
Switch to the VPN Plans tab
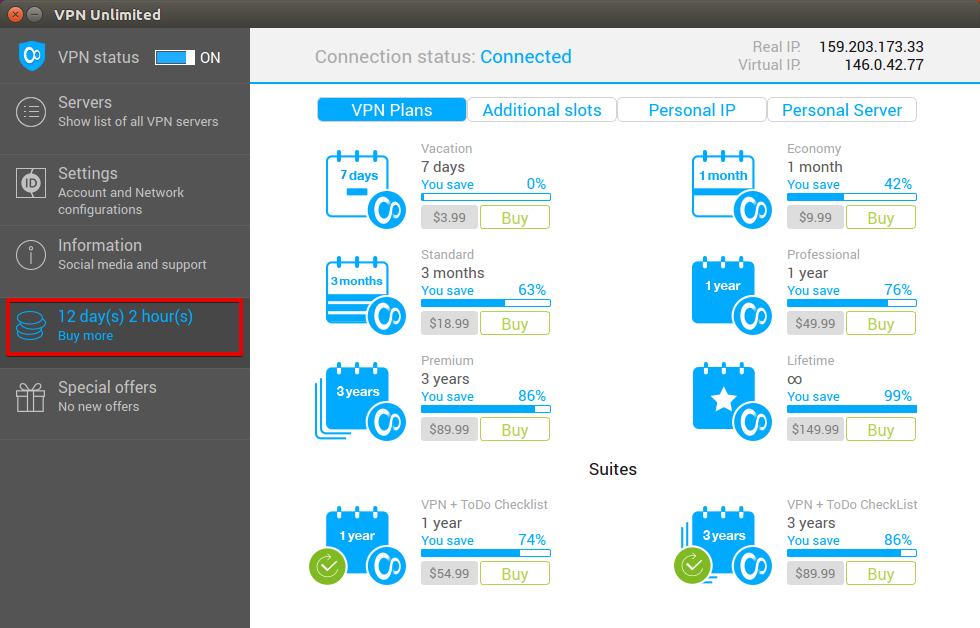(x=392, y=110)
